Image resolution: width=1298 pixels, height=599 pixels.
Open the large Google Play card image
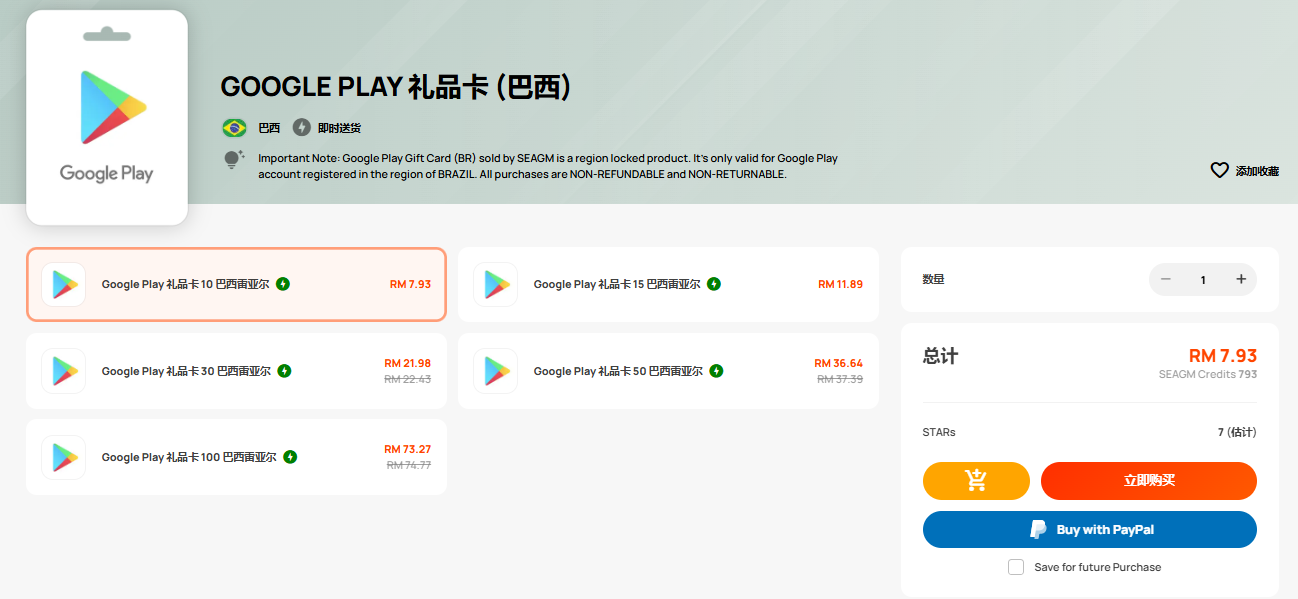[x=107, y=117]
